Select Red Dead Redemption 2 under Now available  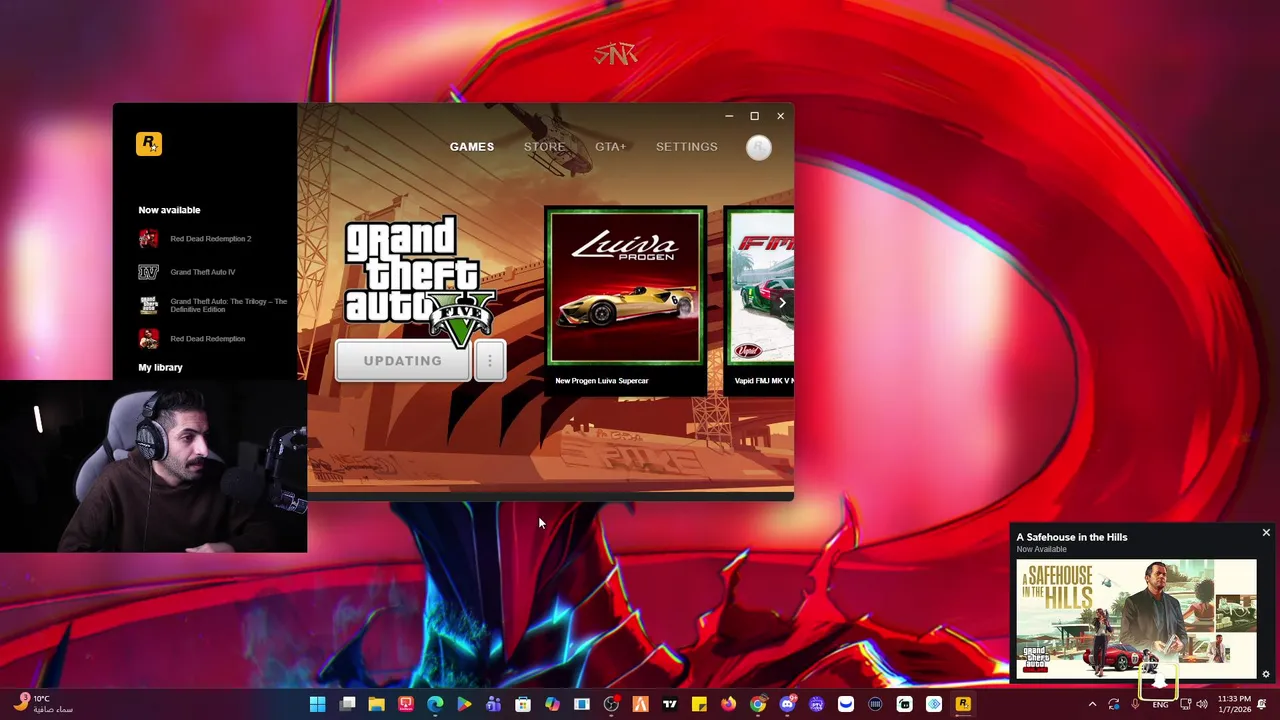[211, 239]
